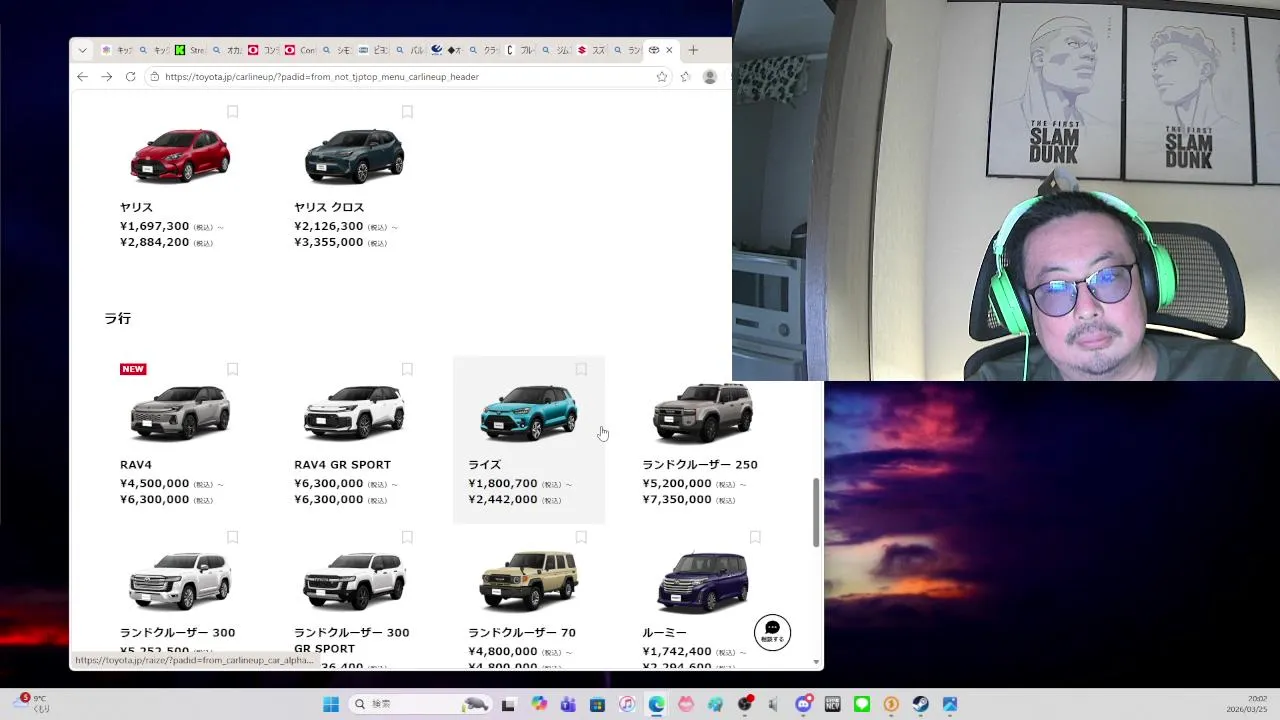This screenshot has height=720, width=1280.
Task: Open a new browser tab
Action: coord(693,50)
